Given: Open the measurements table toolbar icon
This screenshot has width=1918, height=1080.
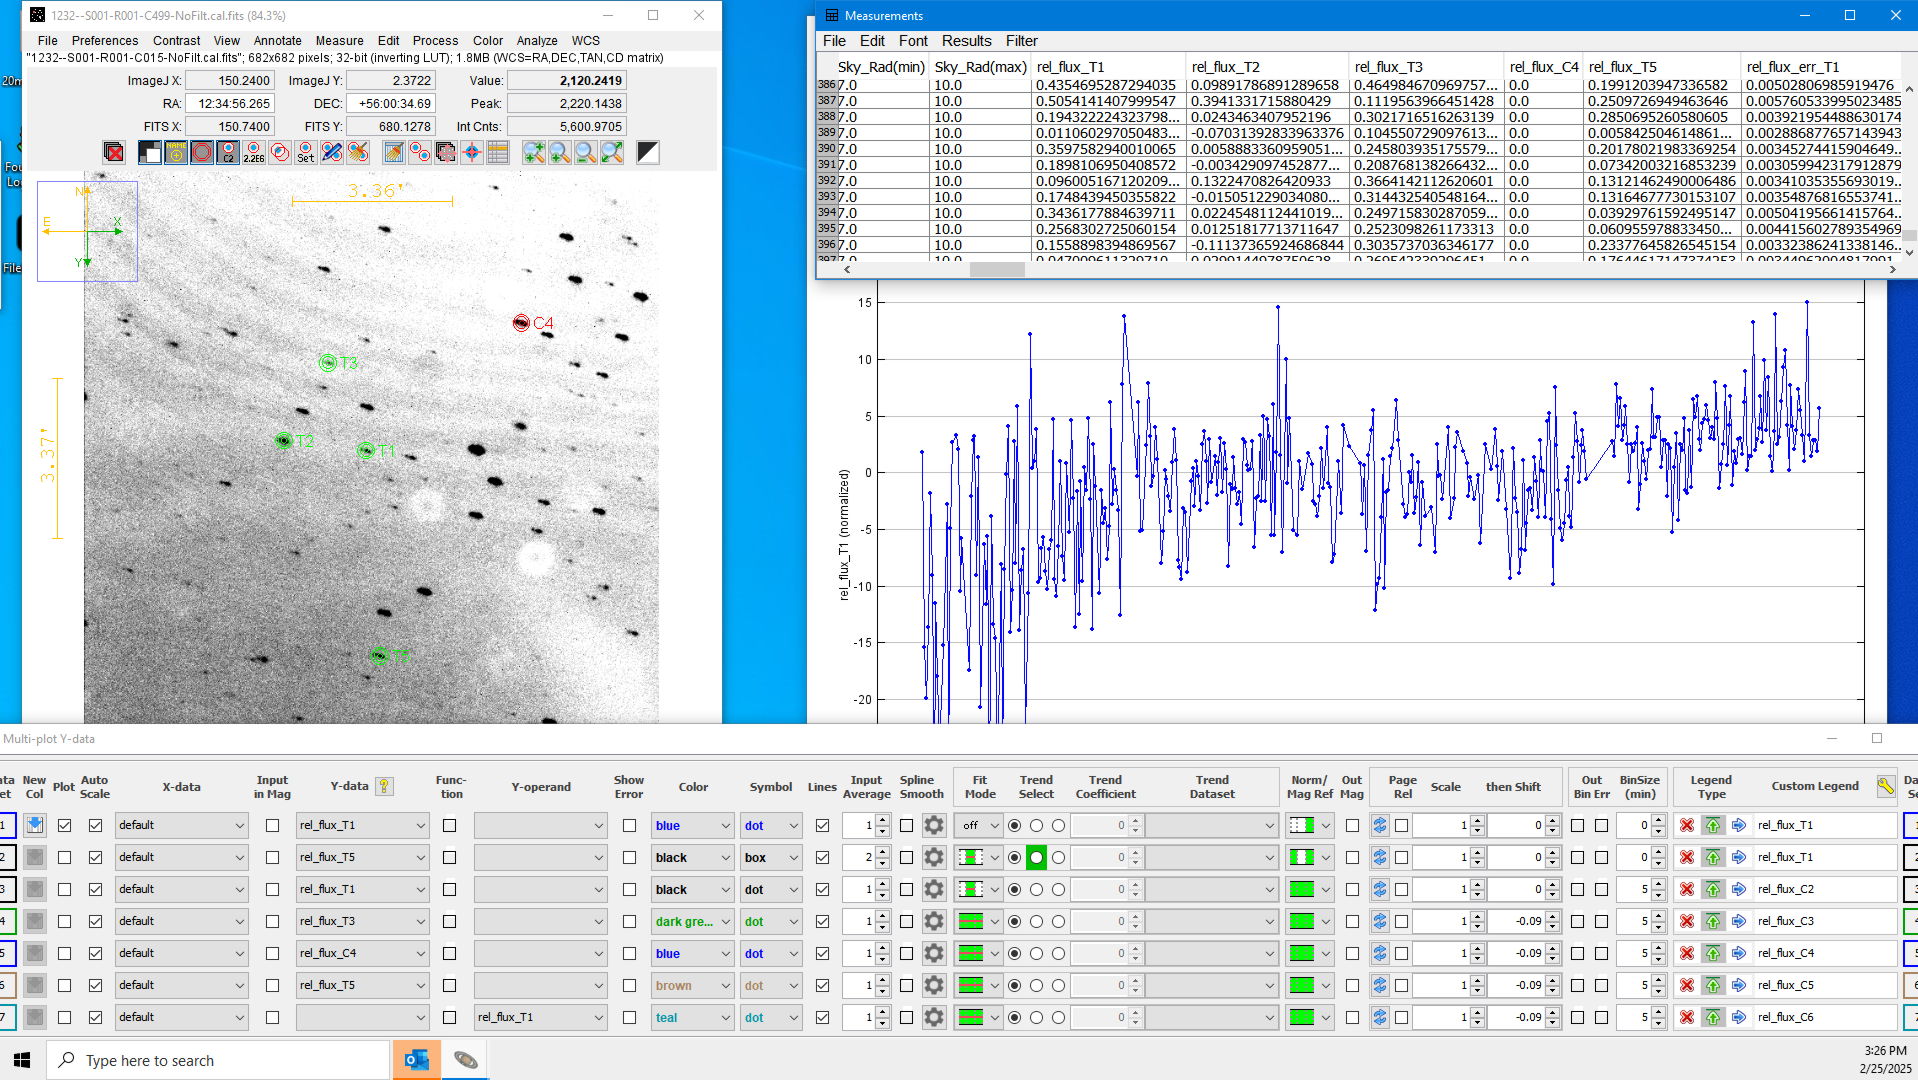Looking at the screenshot, I should point(498,152).
